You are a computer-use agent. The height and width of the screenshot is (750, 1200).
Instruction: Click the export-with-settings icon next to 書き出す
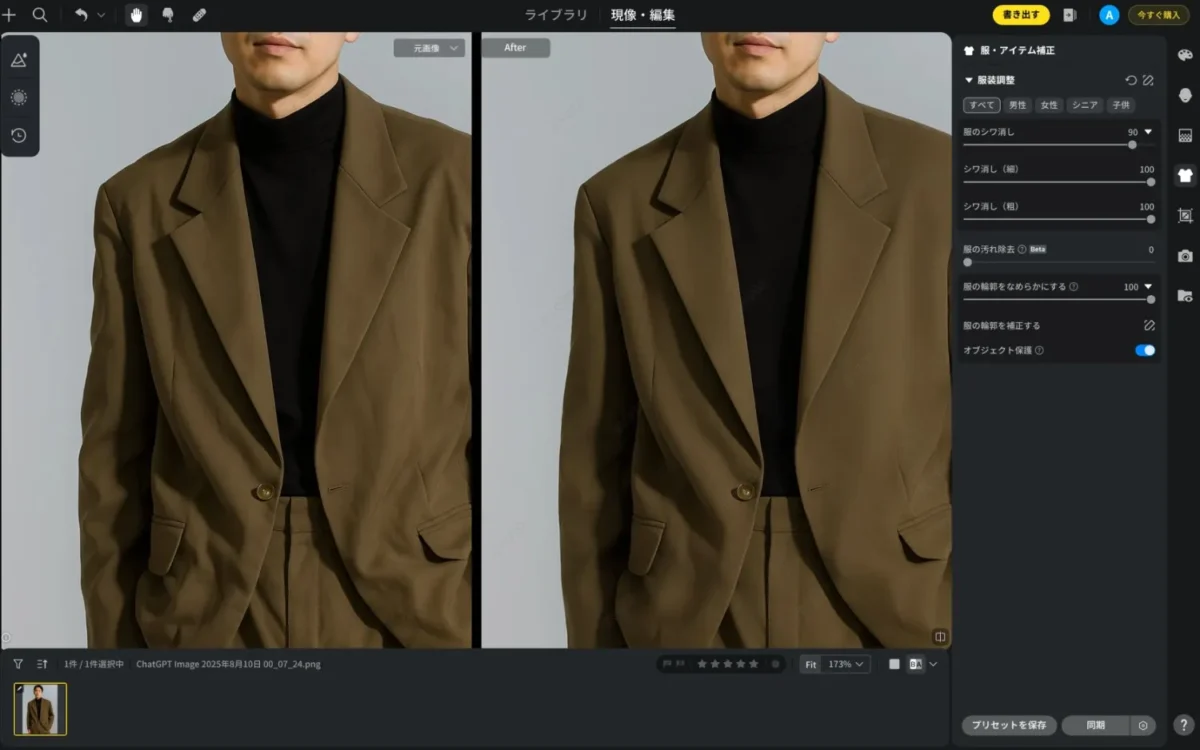point(1069,15)
